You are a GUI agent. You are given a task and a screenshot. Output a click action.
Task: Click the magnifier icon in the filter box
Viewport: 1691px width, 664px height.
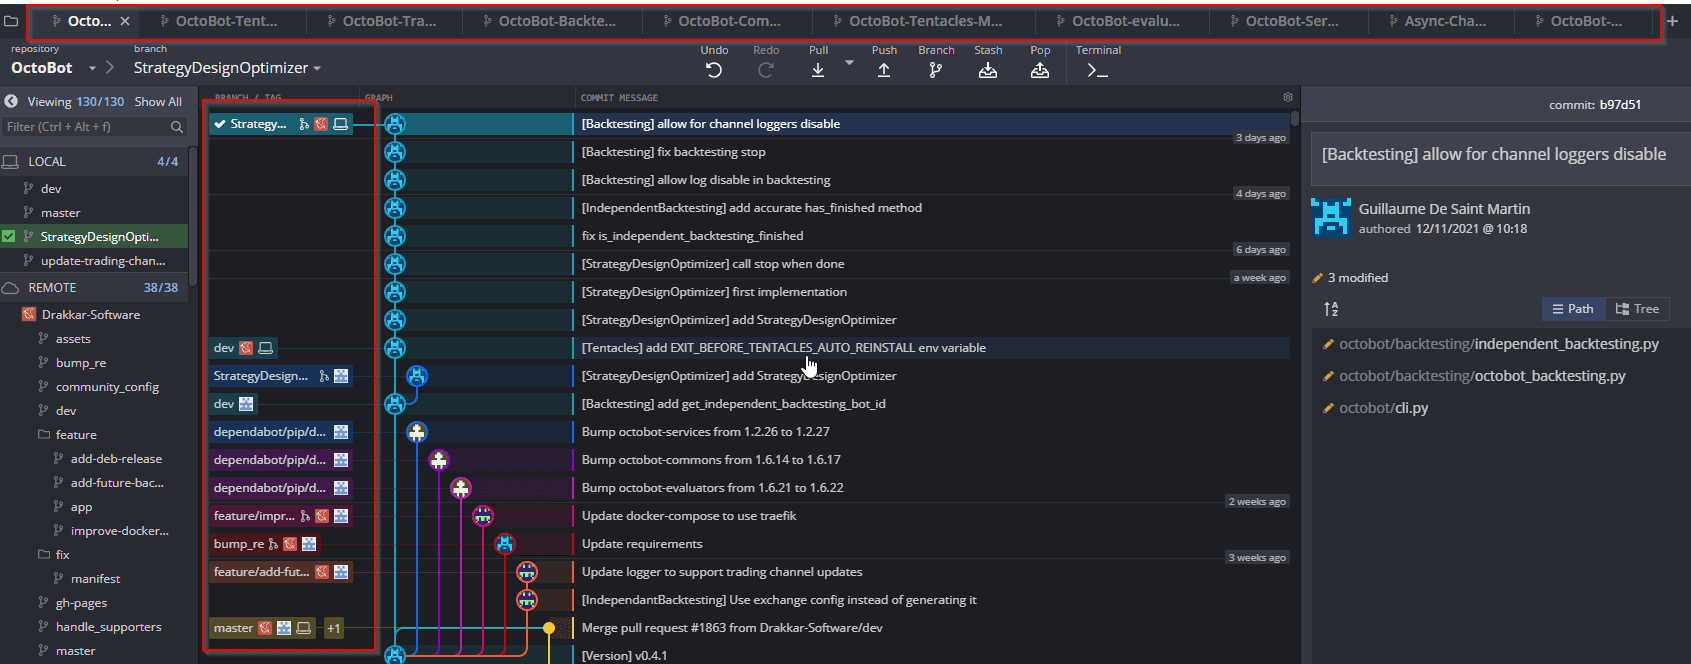(177, 127)
